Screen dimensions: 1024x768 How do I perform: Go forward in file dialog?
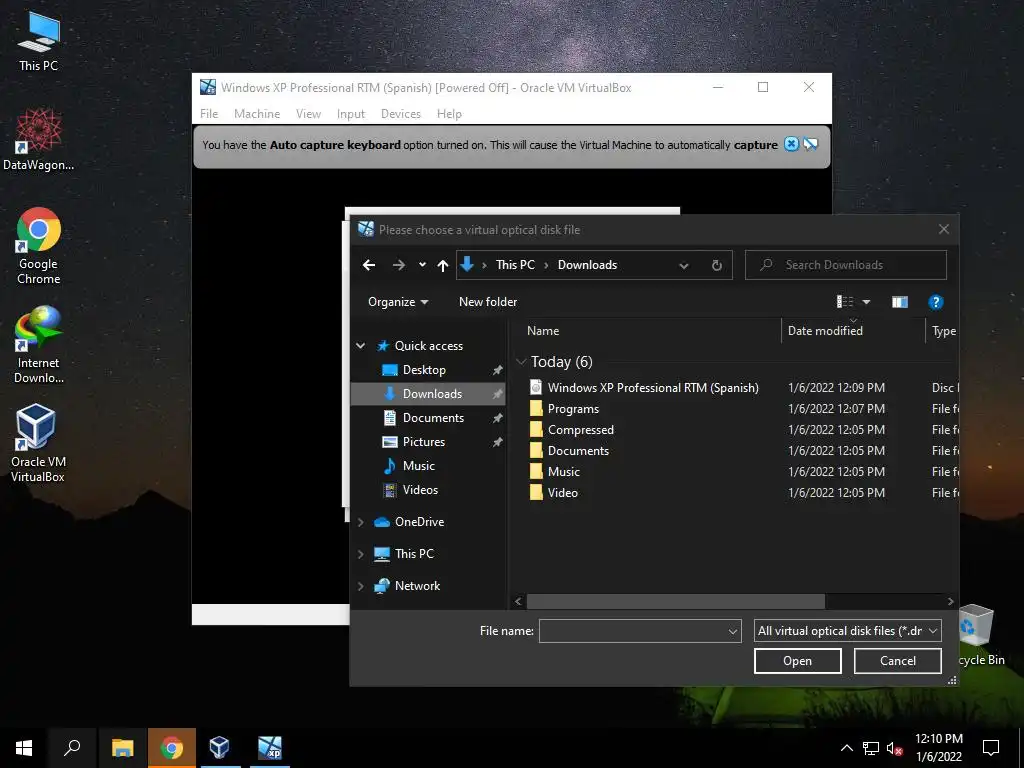398,265
